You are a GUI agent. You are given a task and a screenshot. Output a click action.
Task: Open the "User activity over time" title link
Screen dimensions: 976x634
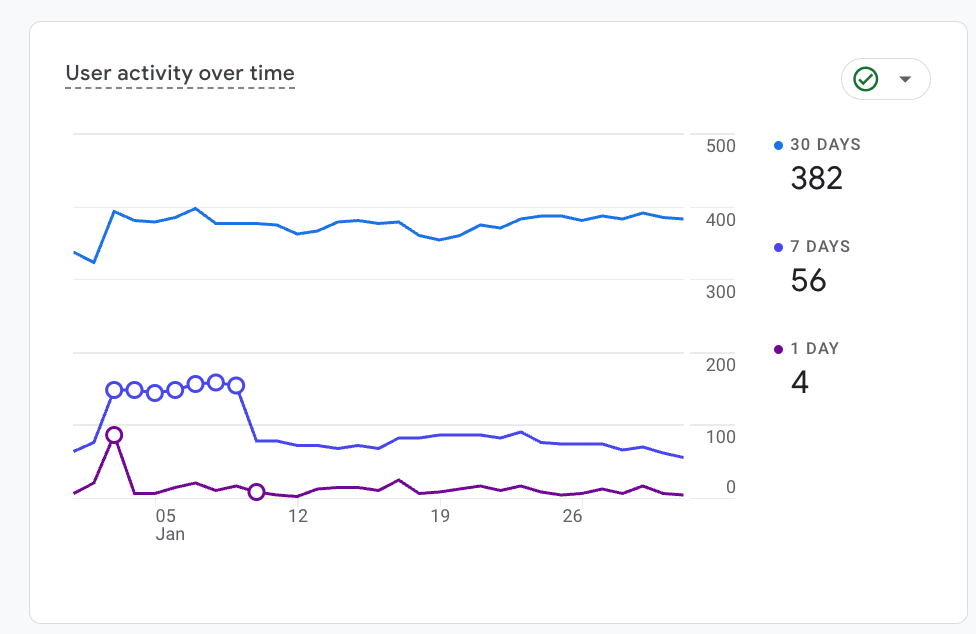tap(180, 73)
